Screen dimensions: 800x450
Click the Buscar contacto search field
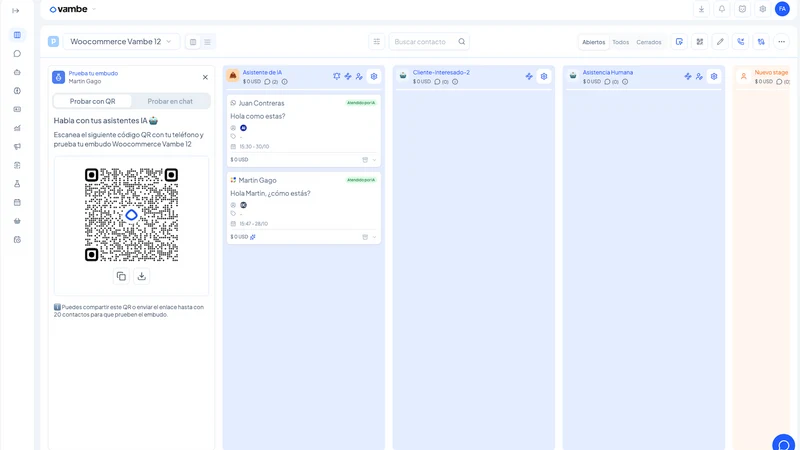[x=429, y=42]
